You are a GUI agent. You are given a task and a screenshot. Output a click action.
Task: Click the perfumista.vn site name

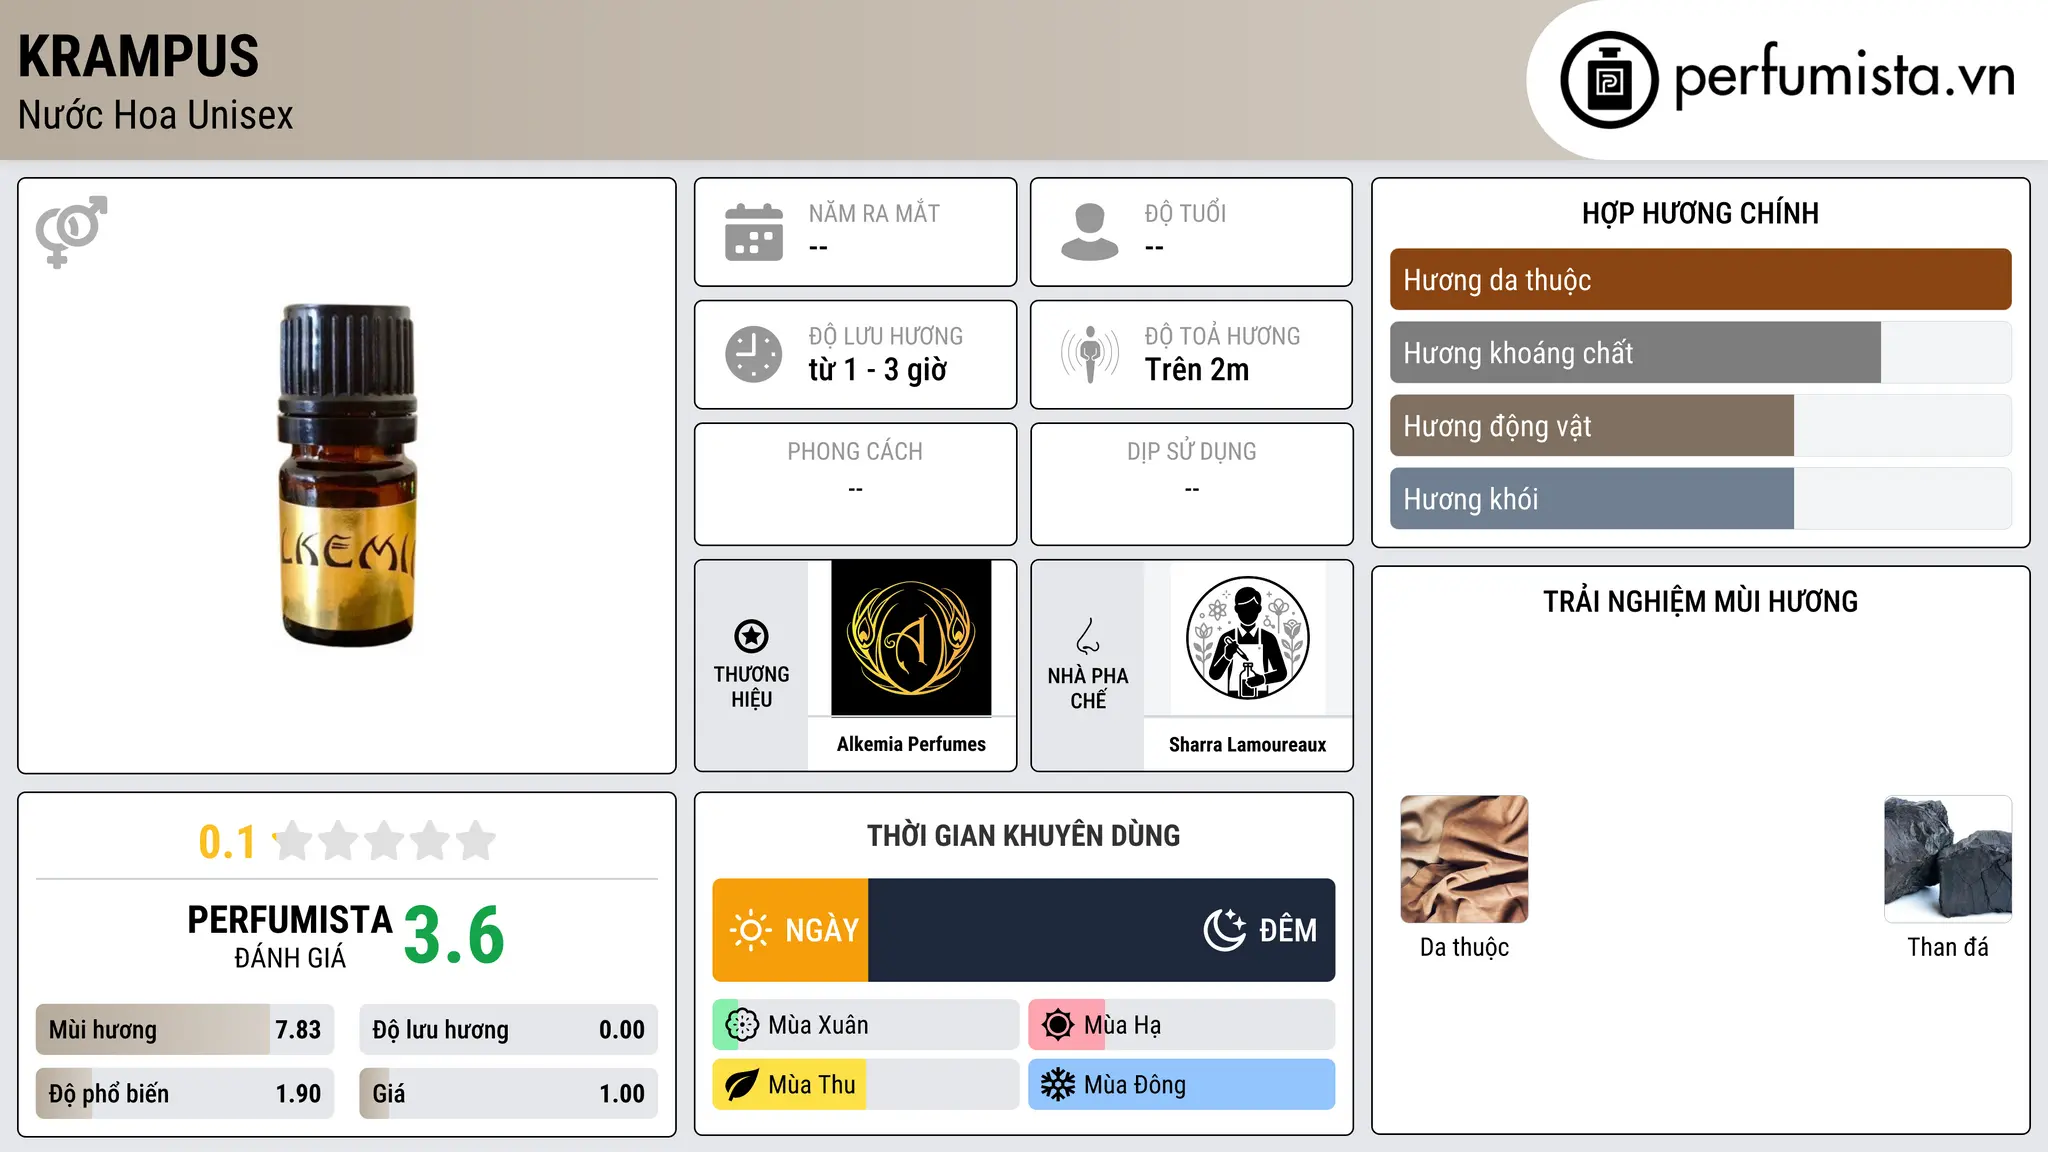(x=1844, y=76)
